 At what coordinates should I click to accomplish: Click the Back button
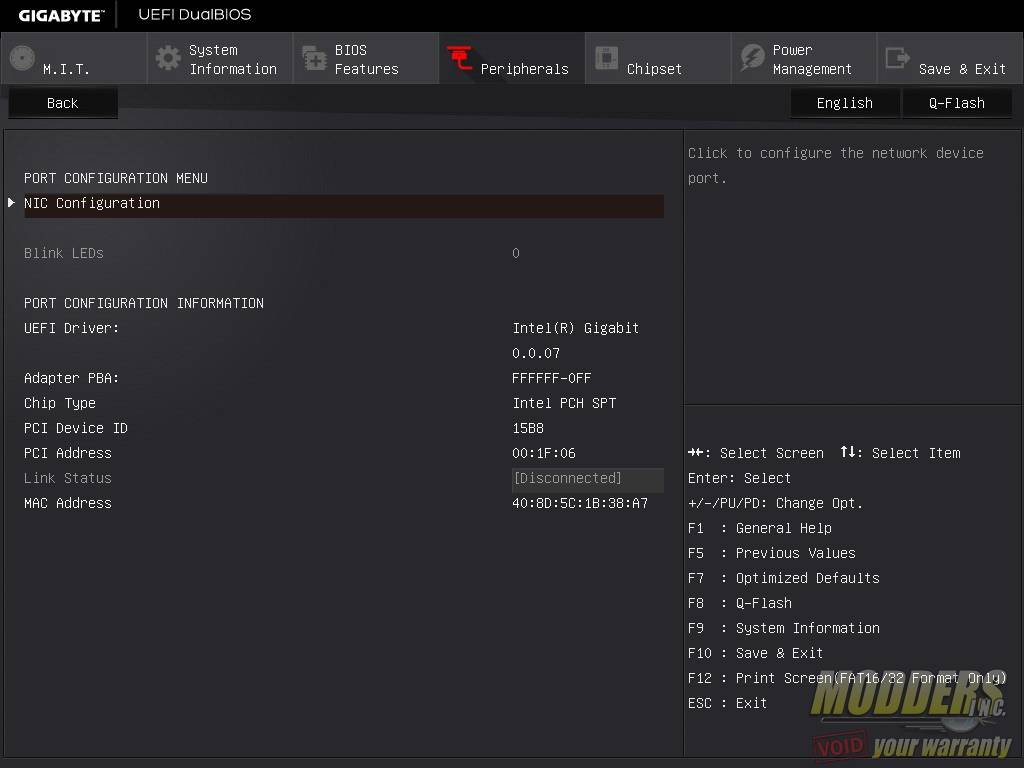click(63, 103)
